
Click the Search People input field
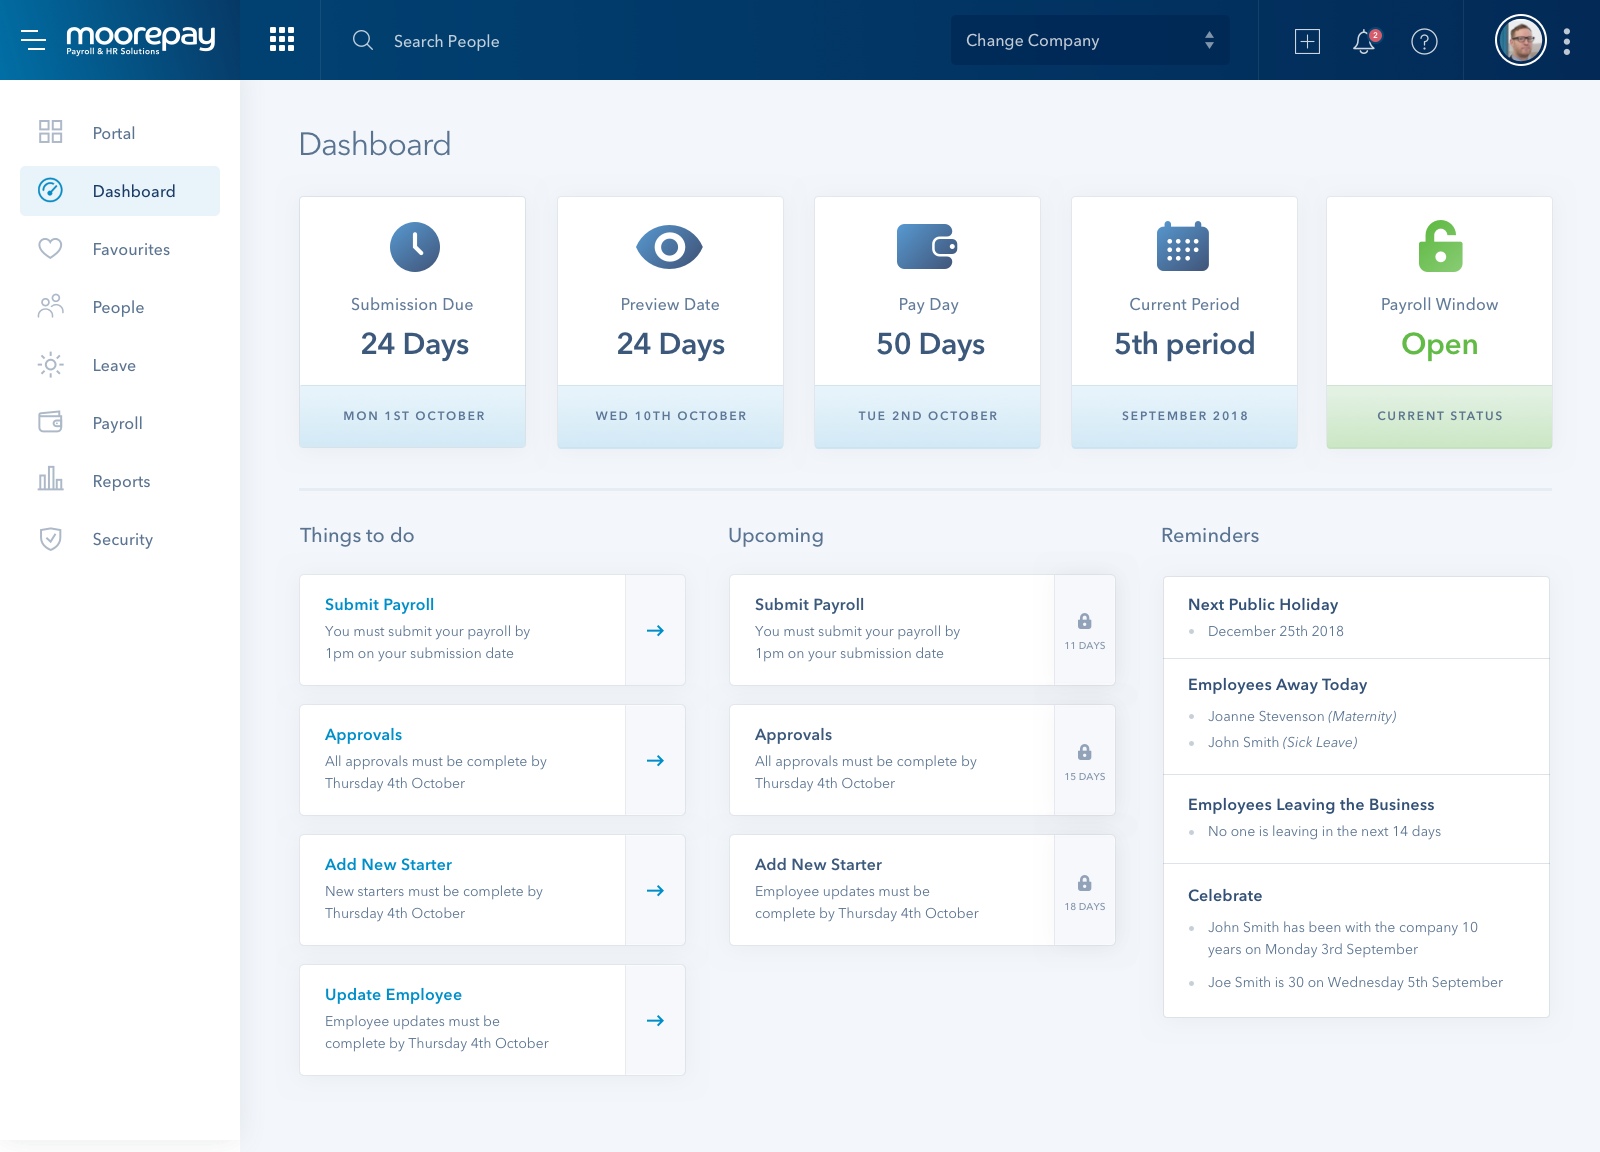point(447,41)
